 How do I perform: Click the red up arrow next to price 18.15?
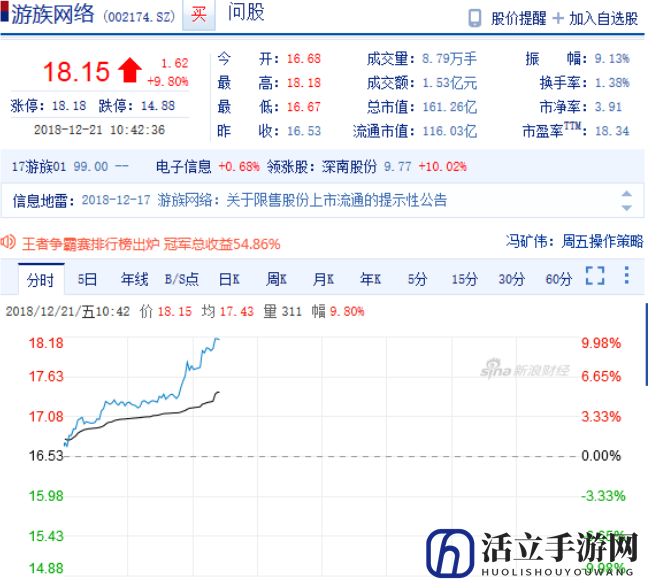[130, 70]
